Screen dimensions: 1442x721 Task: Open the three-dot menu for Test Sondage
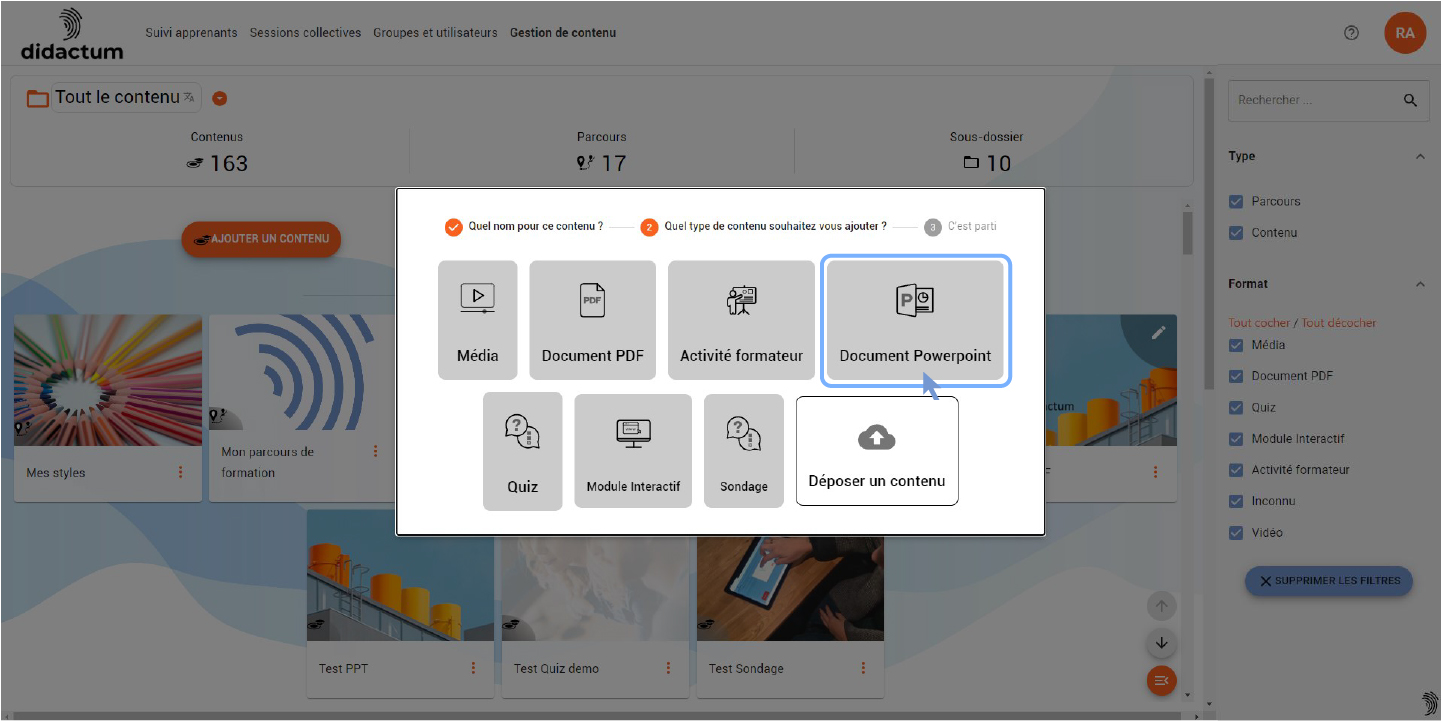click(864, 668)
